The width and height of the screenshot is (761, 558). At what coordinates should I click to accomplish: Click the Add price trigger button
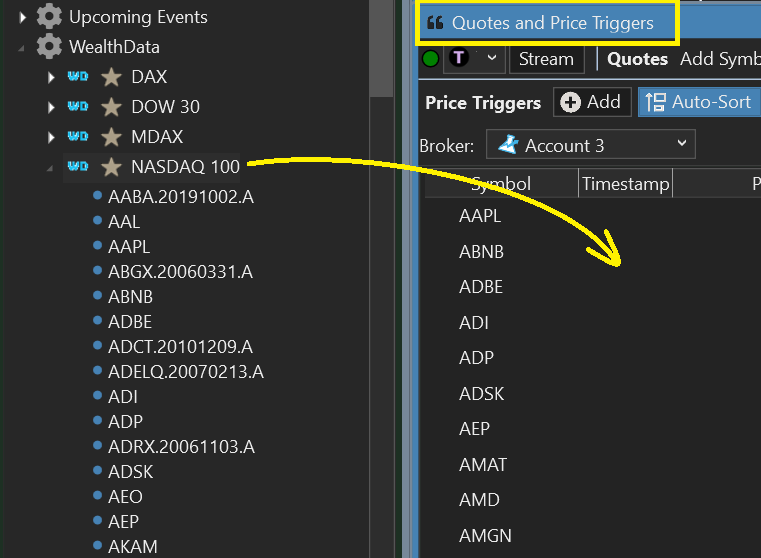tap(592, 102)
